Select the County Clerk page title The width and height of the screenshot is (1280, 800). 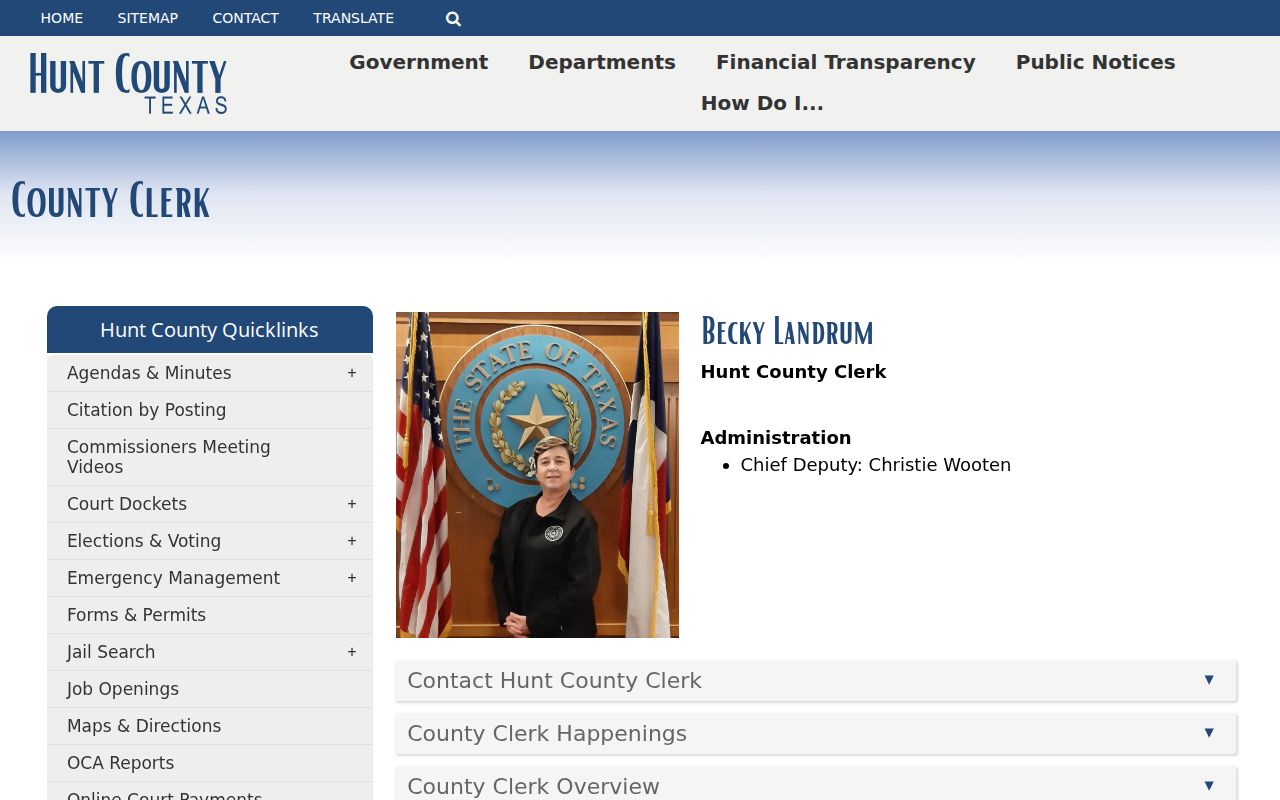(x=110, y=201)
